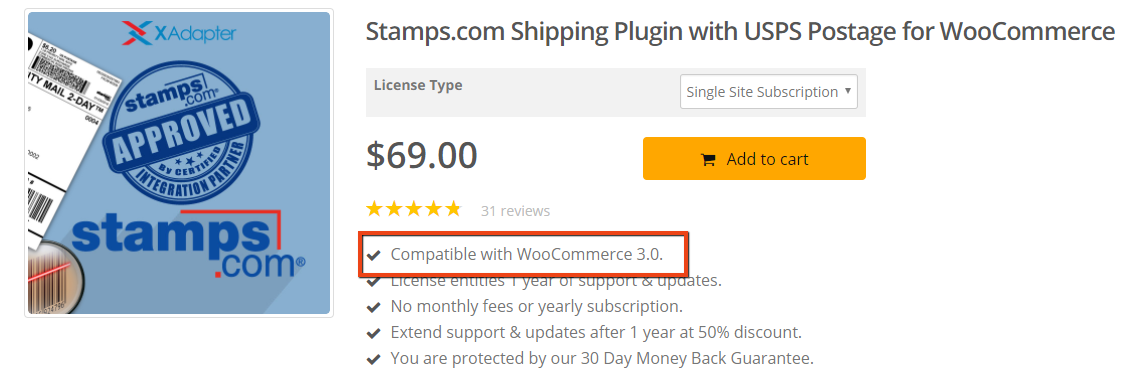The width and height of the screenshot is (1137, 381).
Task: Click the $69.00 price text
Action: click(422, 155)
